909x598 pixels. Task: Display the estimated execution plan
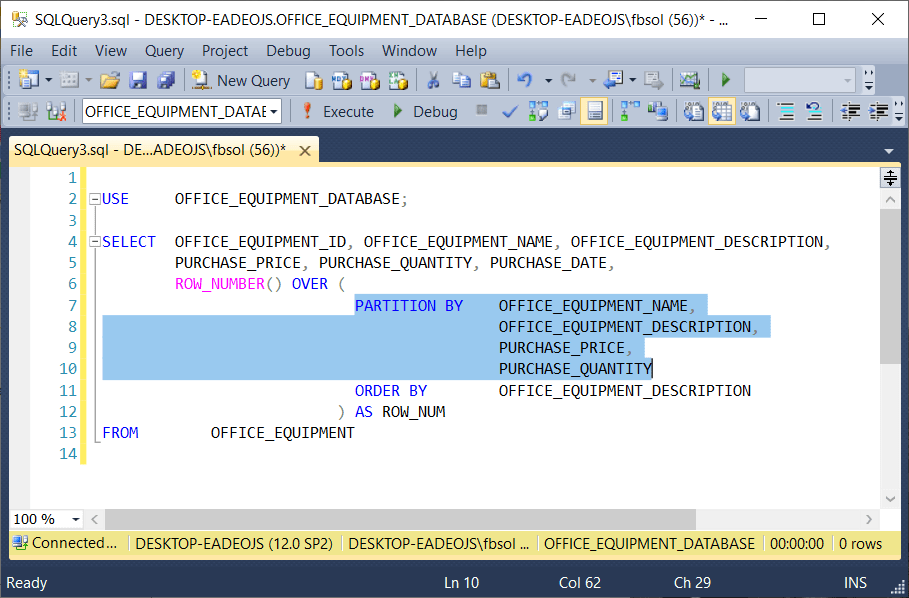537,111
